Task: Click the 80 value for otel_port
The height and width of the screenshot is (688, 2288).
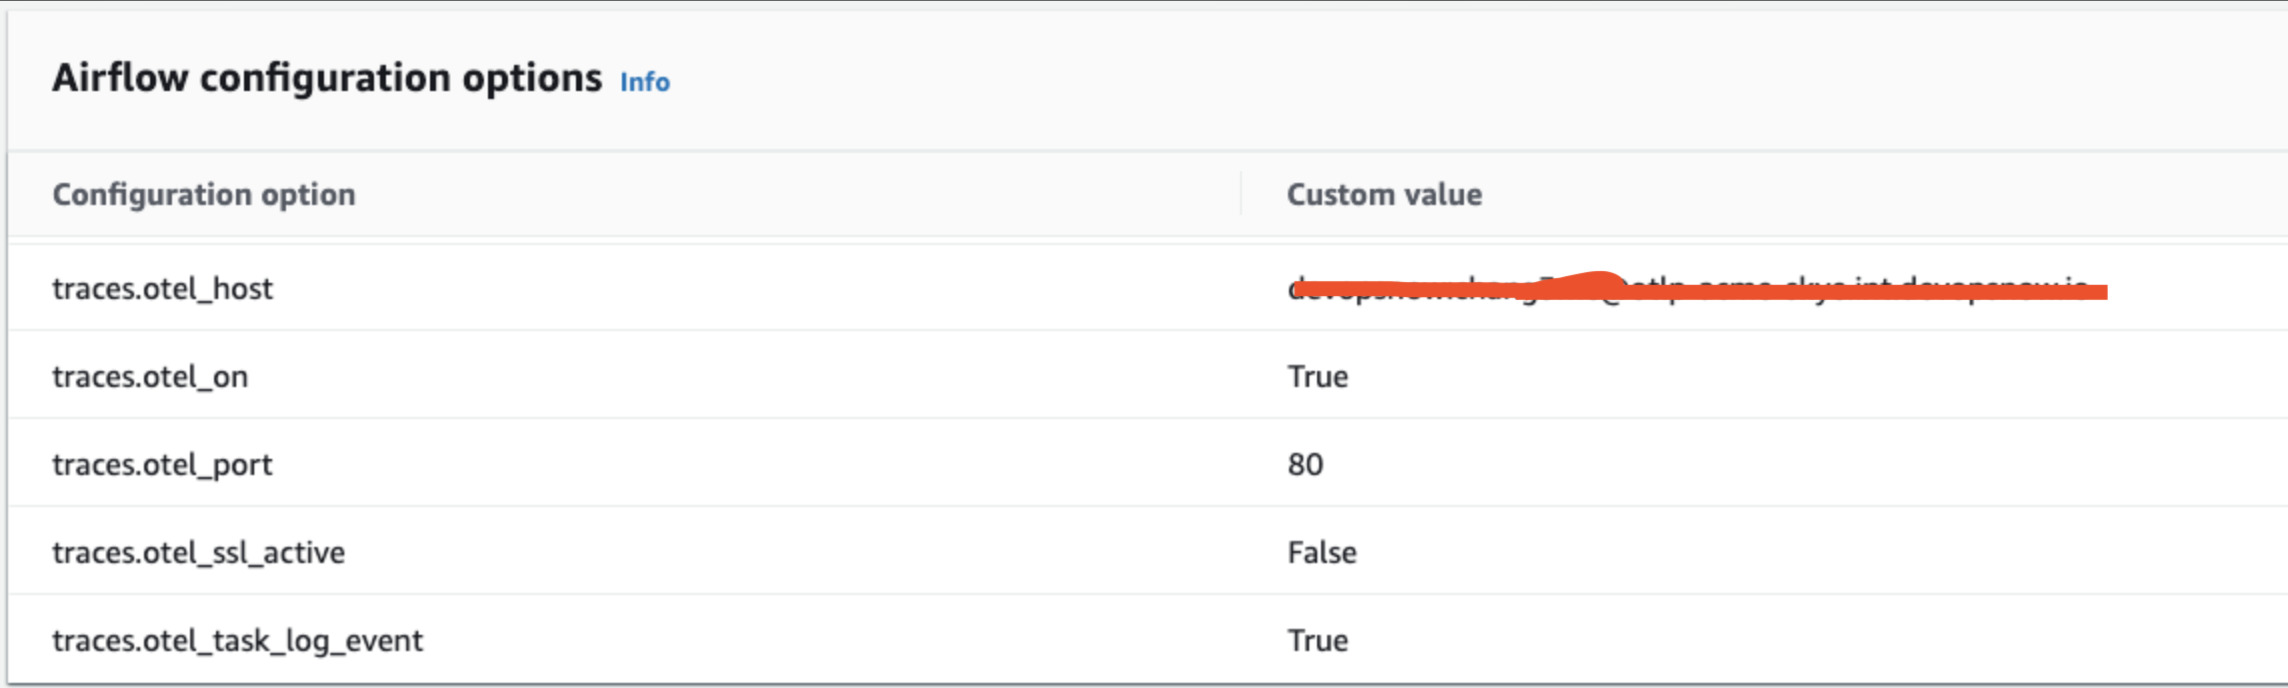Action: [1305, 465]
